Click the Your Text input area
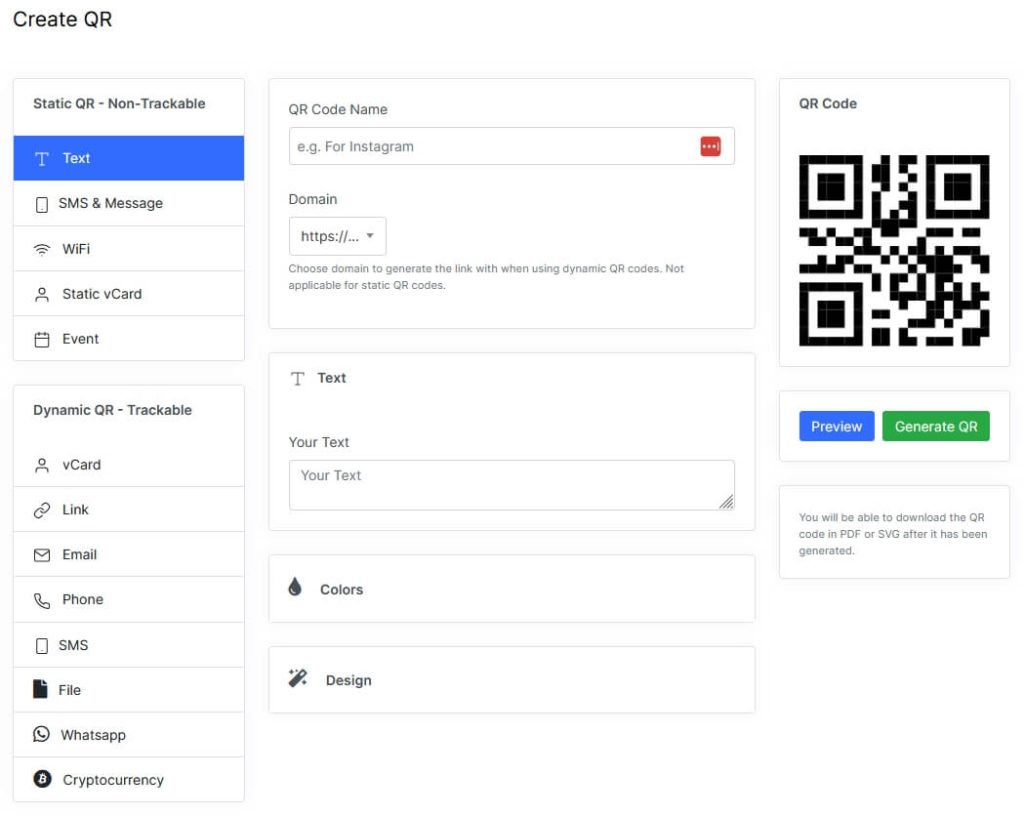 click(511, 483)
